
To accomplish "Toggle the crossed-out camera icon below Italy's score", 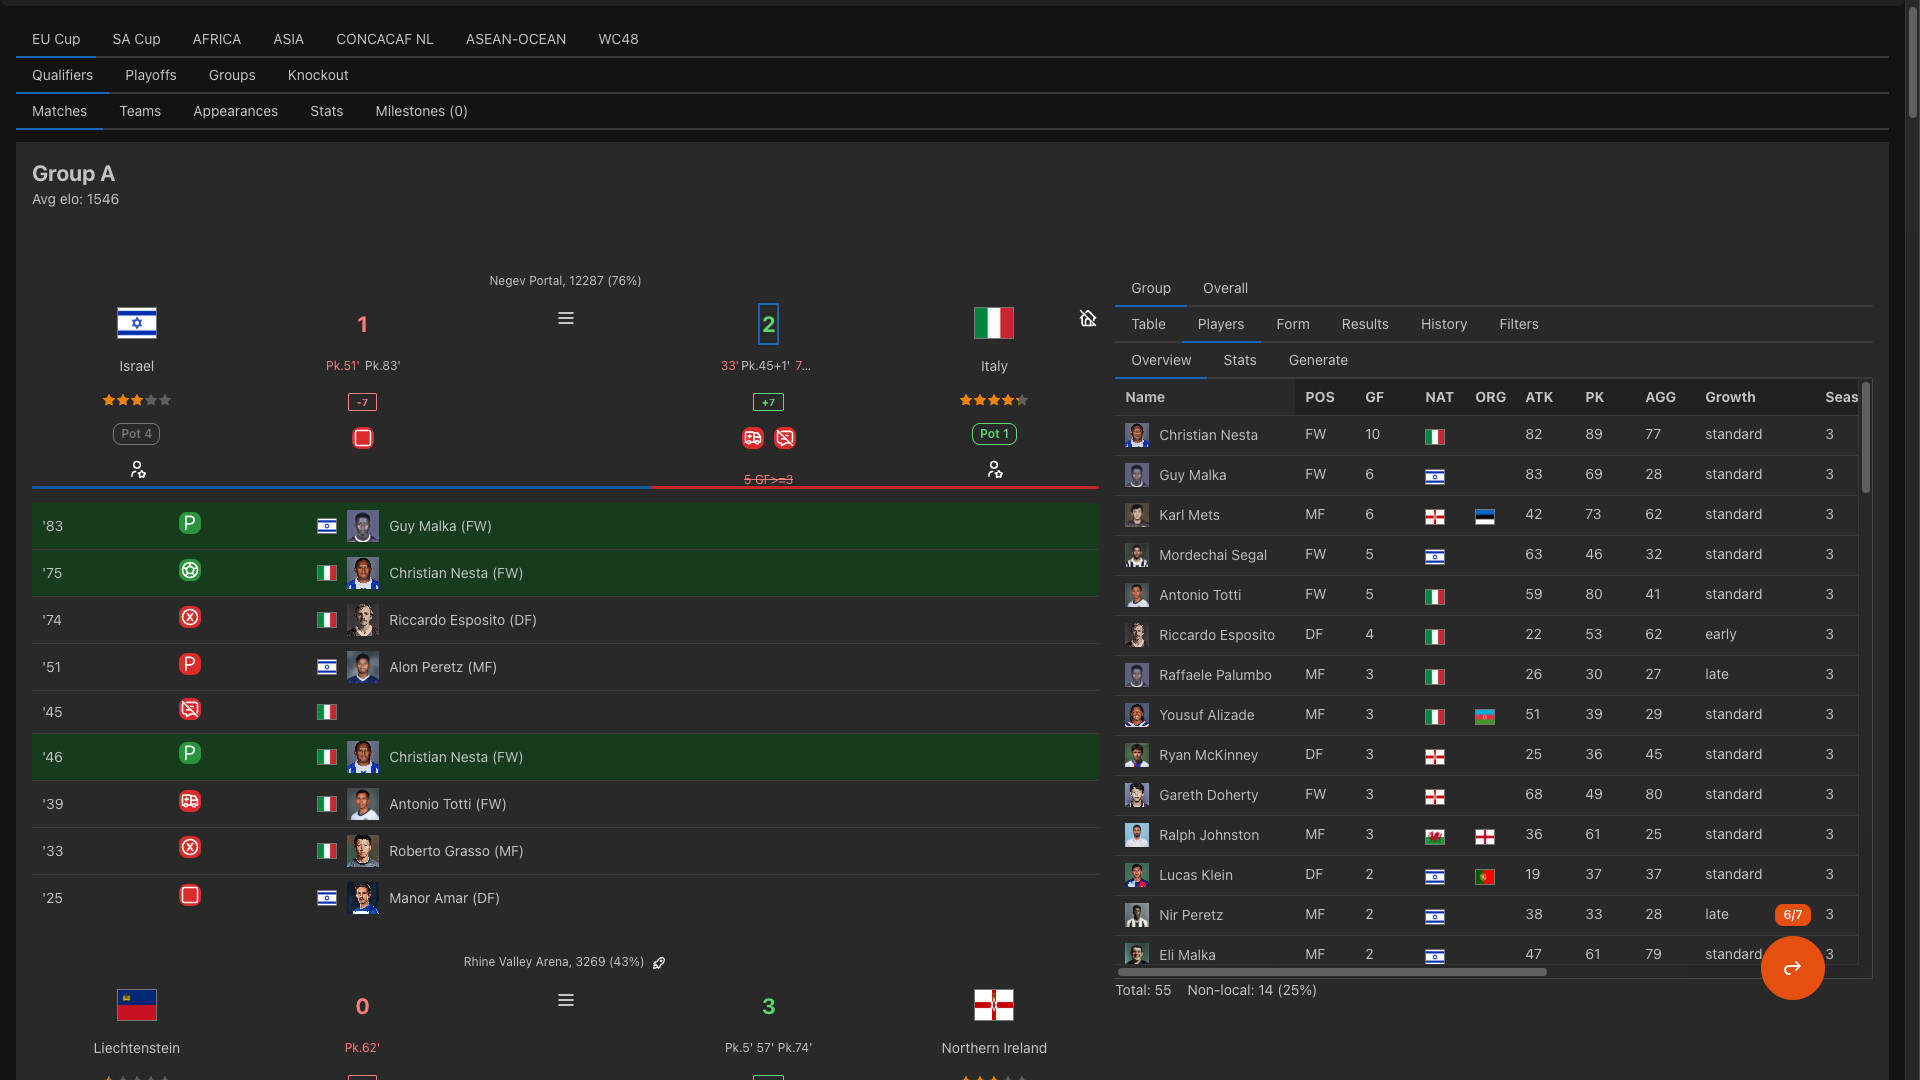I will [x=785, y=438].
